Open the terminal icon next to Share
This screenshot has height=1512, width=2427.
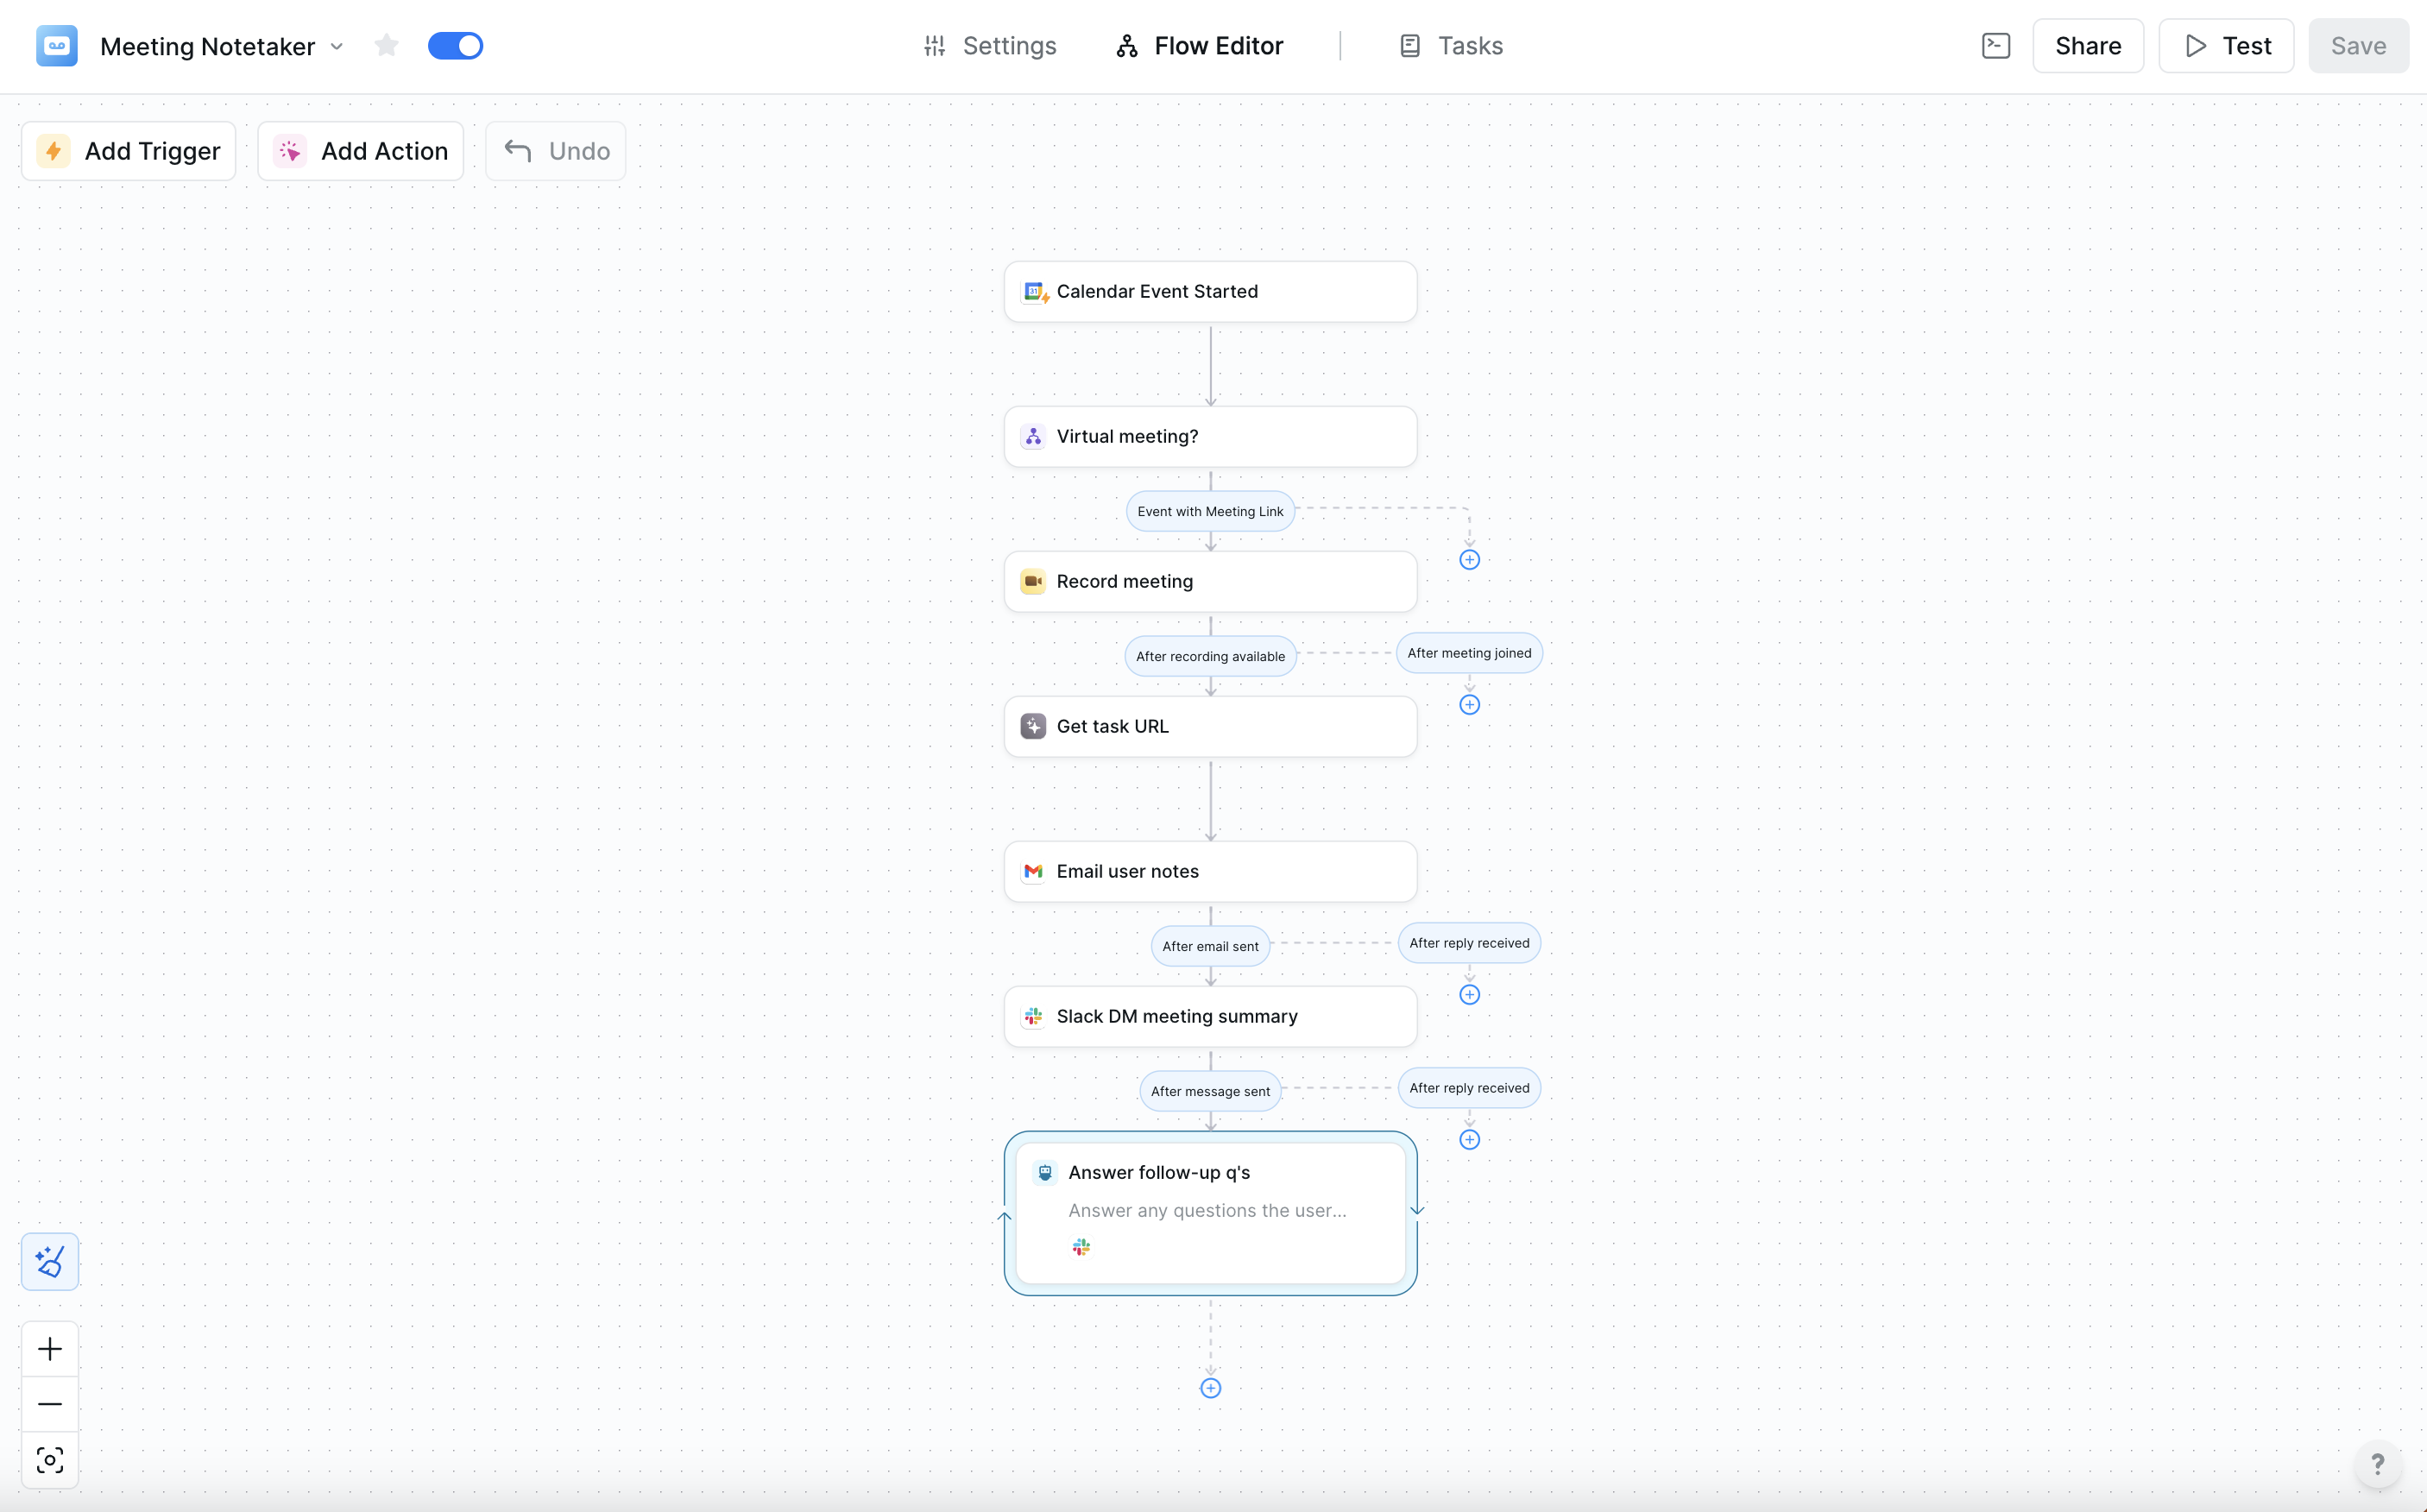point(1996,45)
